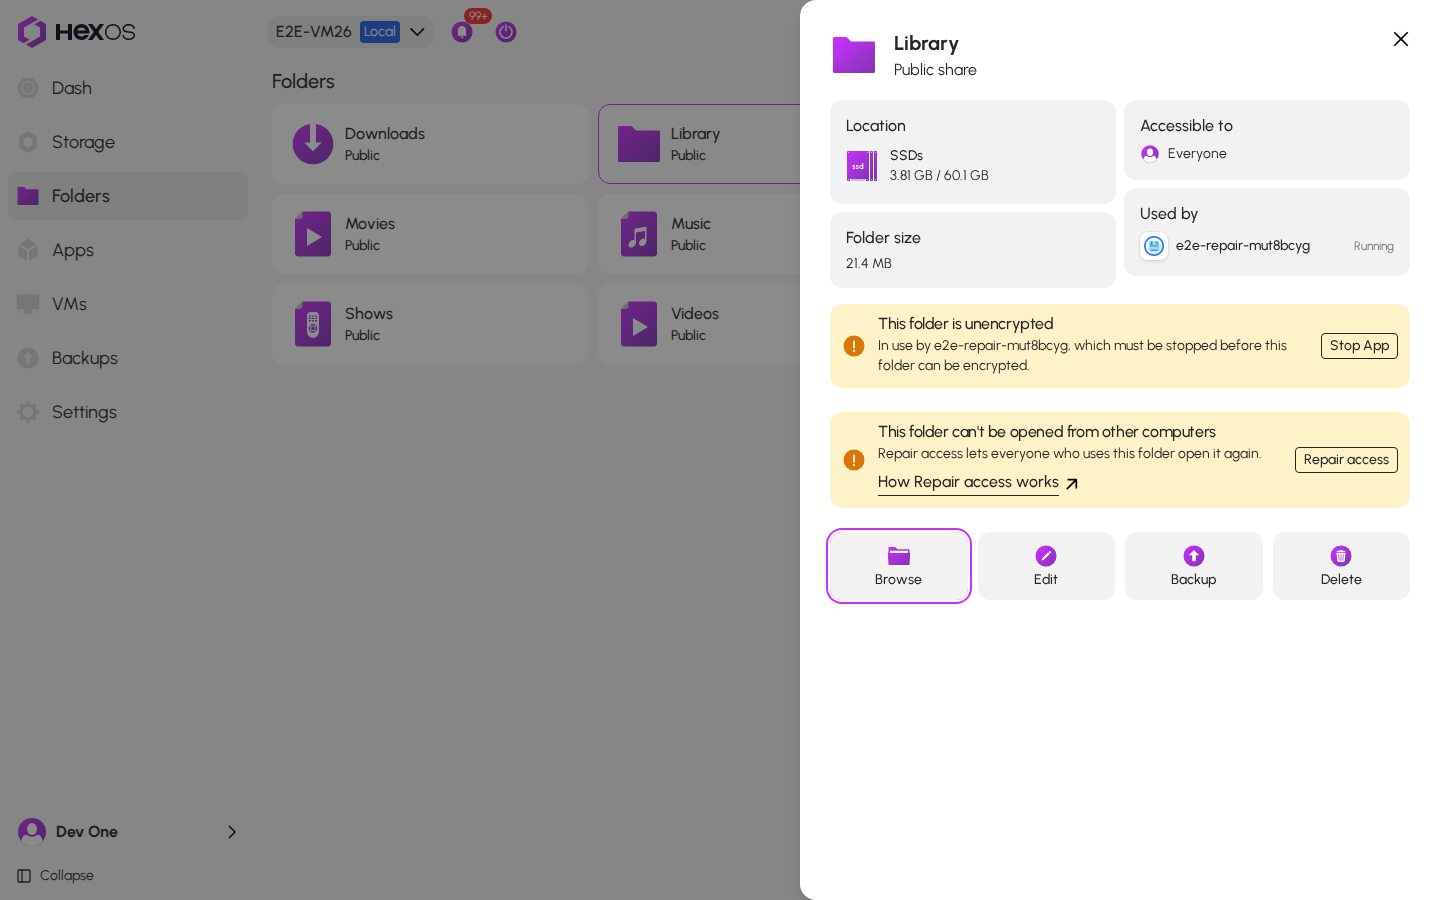Open the notifications bell icon
The width and height of the screenshot is (1440, 900).
click(462, 32)
